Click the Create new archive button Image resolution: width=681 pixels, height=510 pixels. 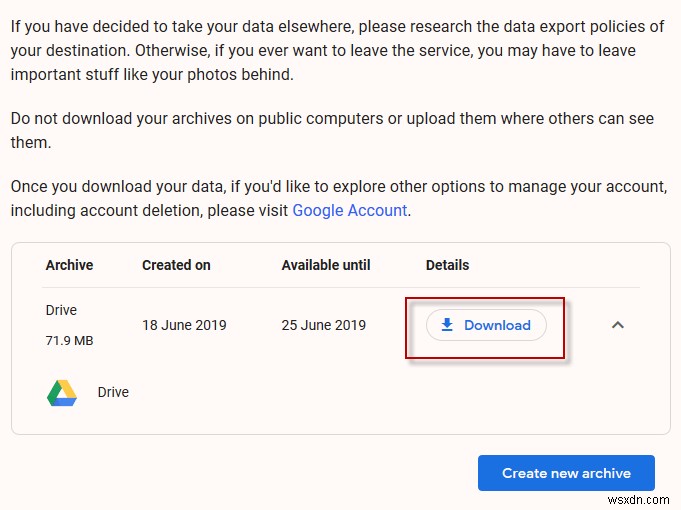tap(566, 473)
